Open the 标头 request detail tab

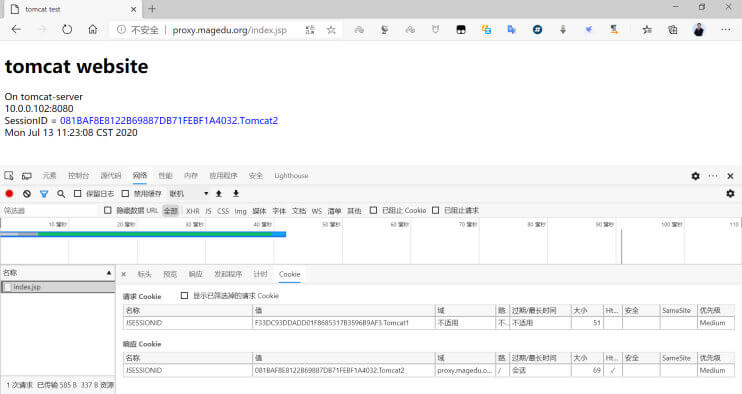[x=144, y=274]
